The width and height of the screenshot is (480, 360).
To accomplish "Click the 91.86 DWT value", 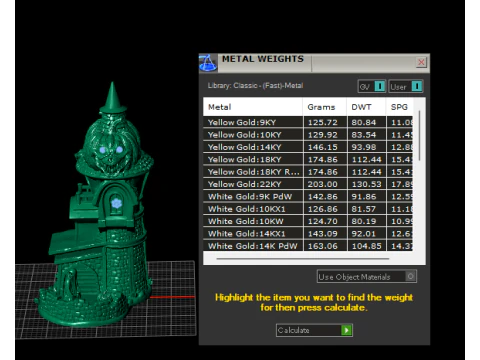I will 364,196.
